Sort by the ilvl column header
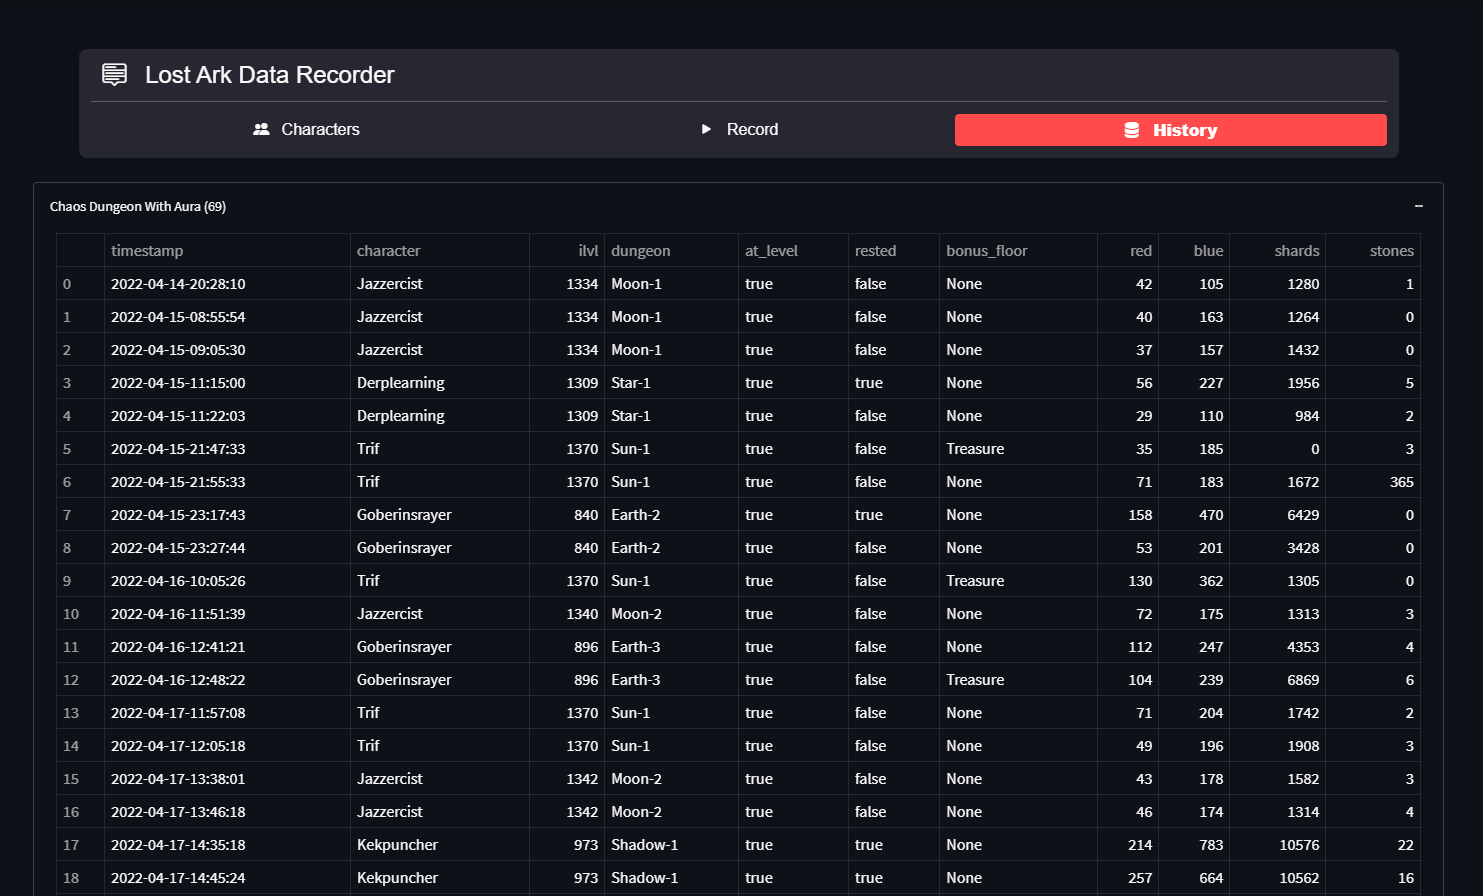Image resolution: width=1483 pixels, height=896 pixels. [x=567, y=251]
